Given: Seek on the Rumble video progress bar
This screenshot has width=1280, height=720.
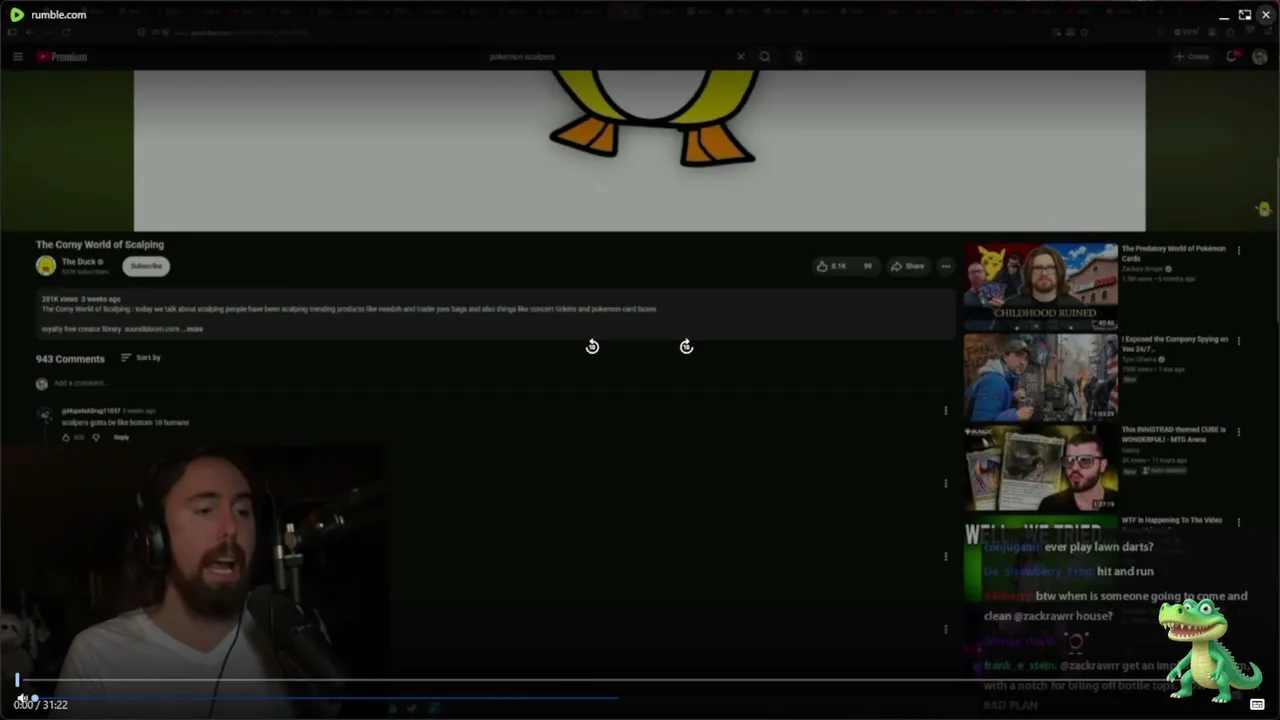Looking at the screenshot, I should pos(640,680).
